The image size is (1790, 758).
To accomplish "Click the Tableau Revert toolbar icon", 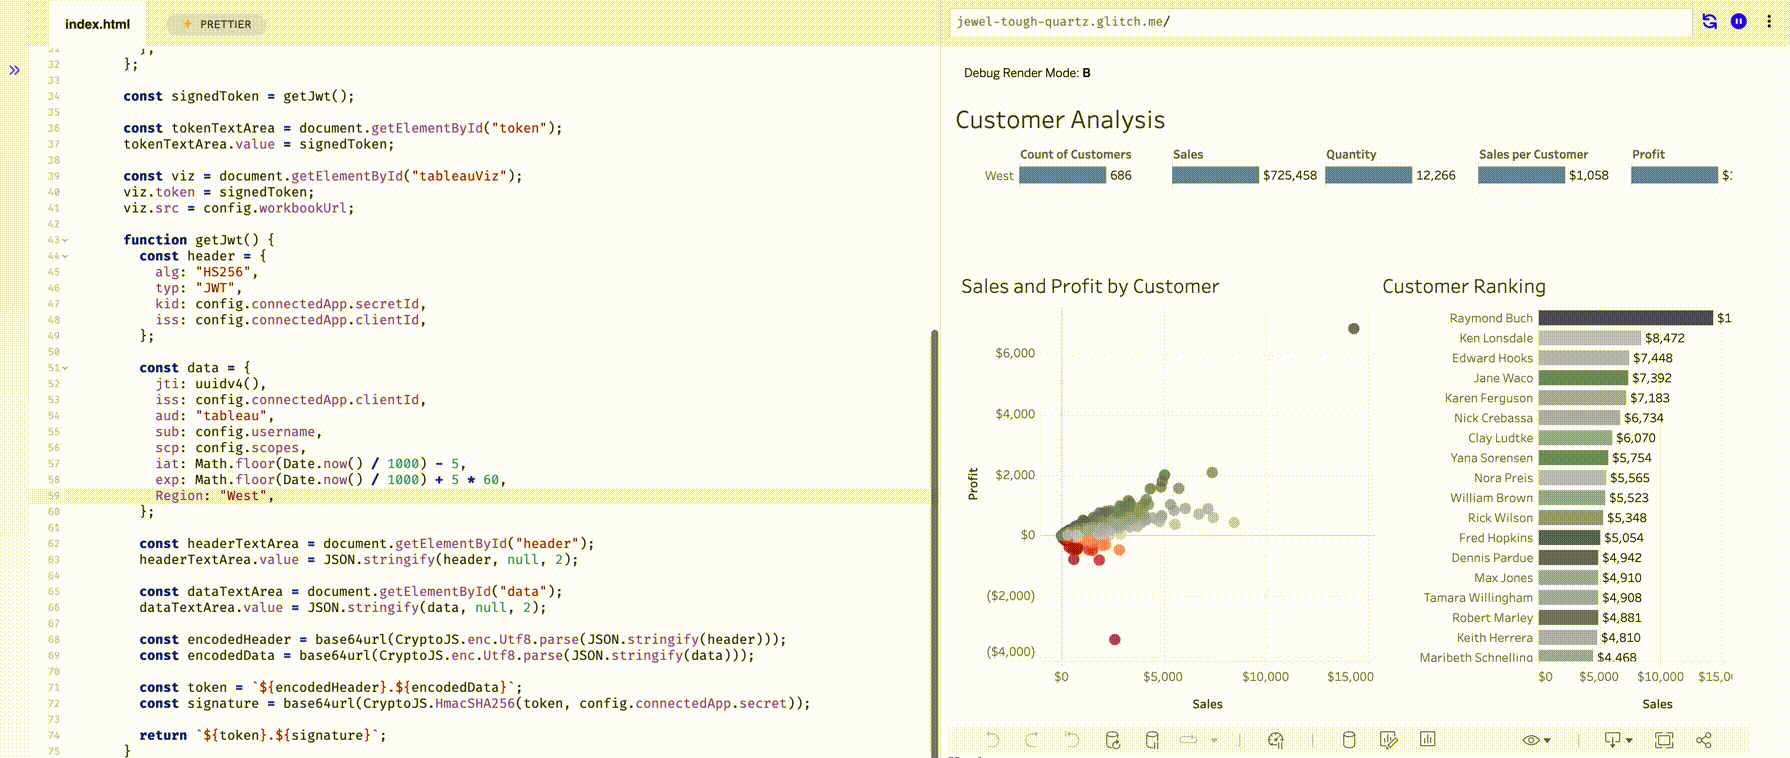I will pyautogui.click(x=1072, y=740).
